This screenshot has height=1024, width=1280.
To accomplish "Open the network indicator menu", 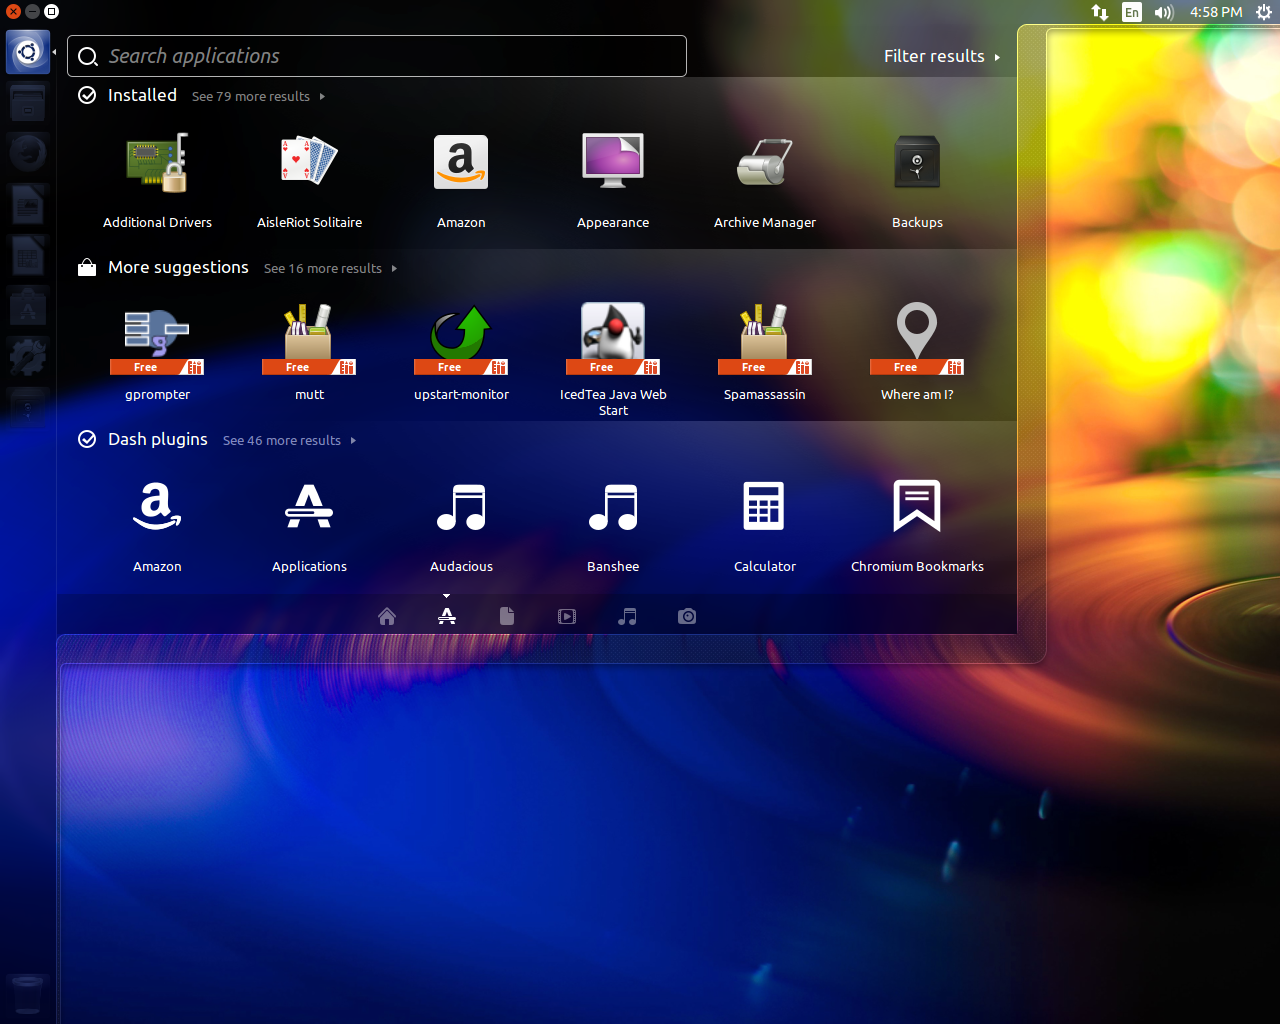I will coord(1100,12).
